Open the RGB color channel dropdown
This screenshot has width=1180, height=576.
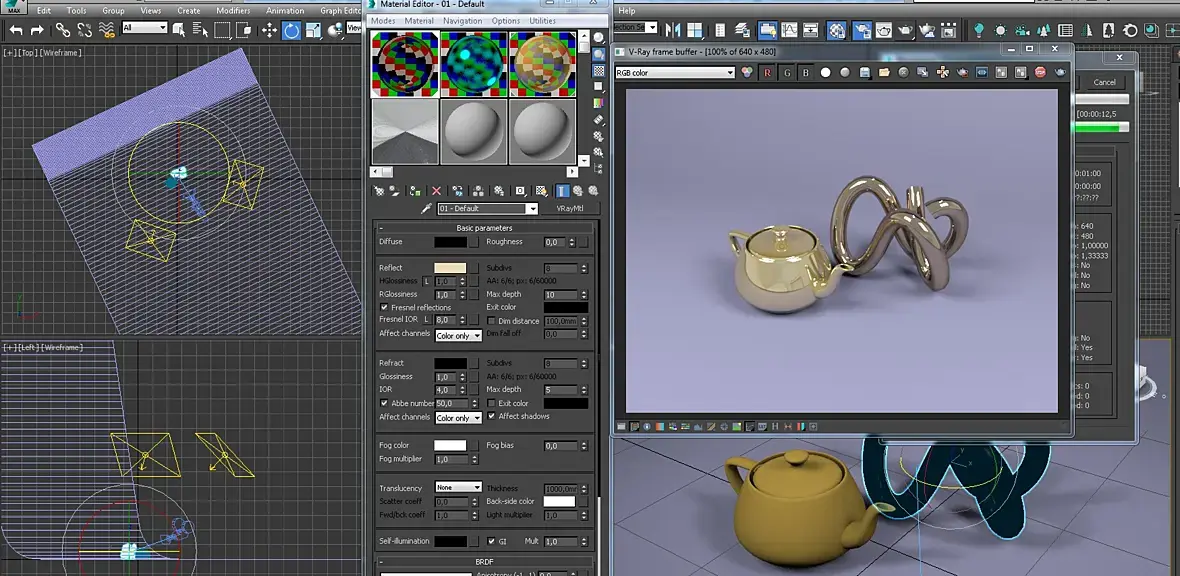[x=675, y=72]
